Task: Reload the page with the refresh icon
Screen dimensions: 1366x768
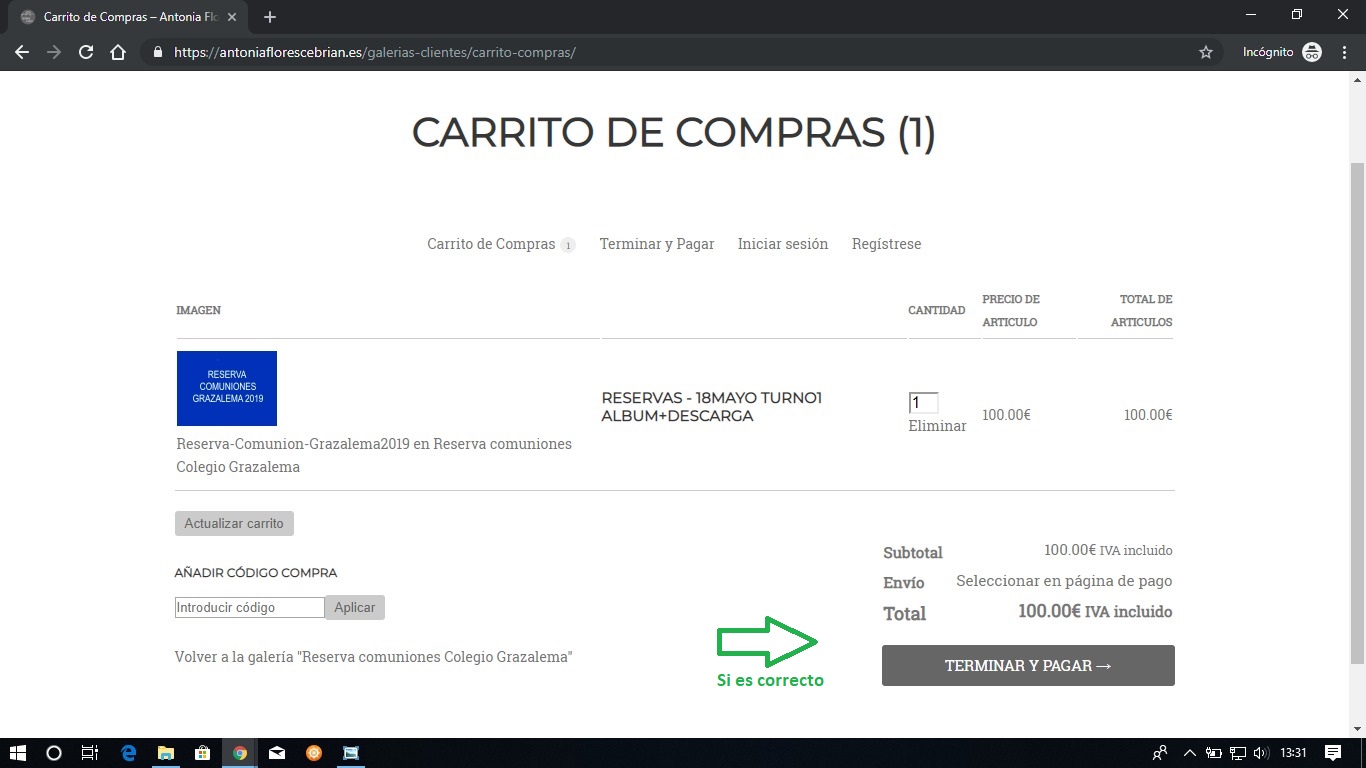Action: point(86,52)
